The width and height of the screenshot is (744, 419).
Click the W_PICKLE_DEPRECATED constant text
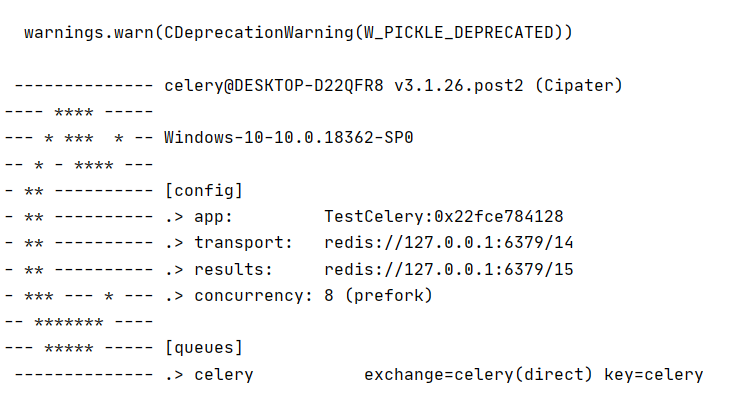pyautogui.click(x=458, y=33)
